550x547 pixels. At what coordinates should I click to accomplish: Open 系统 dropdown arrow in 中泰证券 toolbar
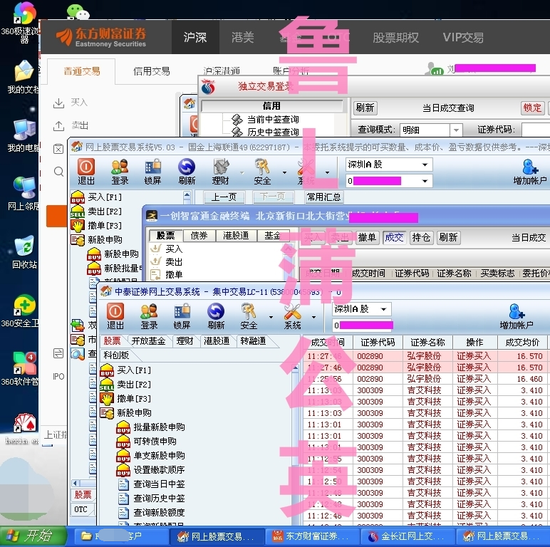coord(314,317)
